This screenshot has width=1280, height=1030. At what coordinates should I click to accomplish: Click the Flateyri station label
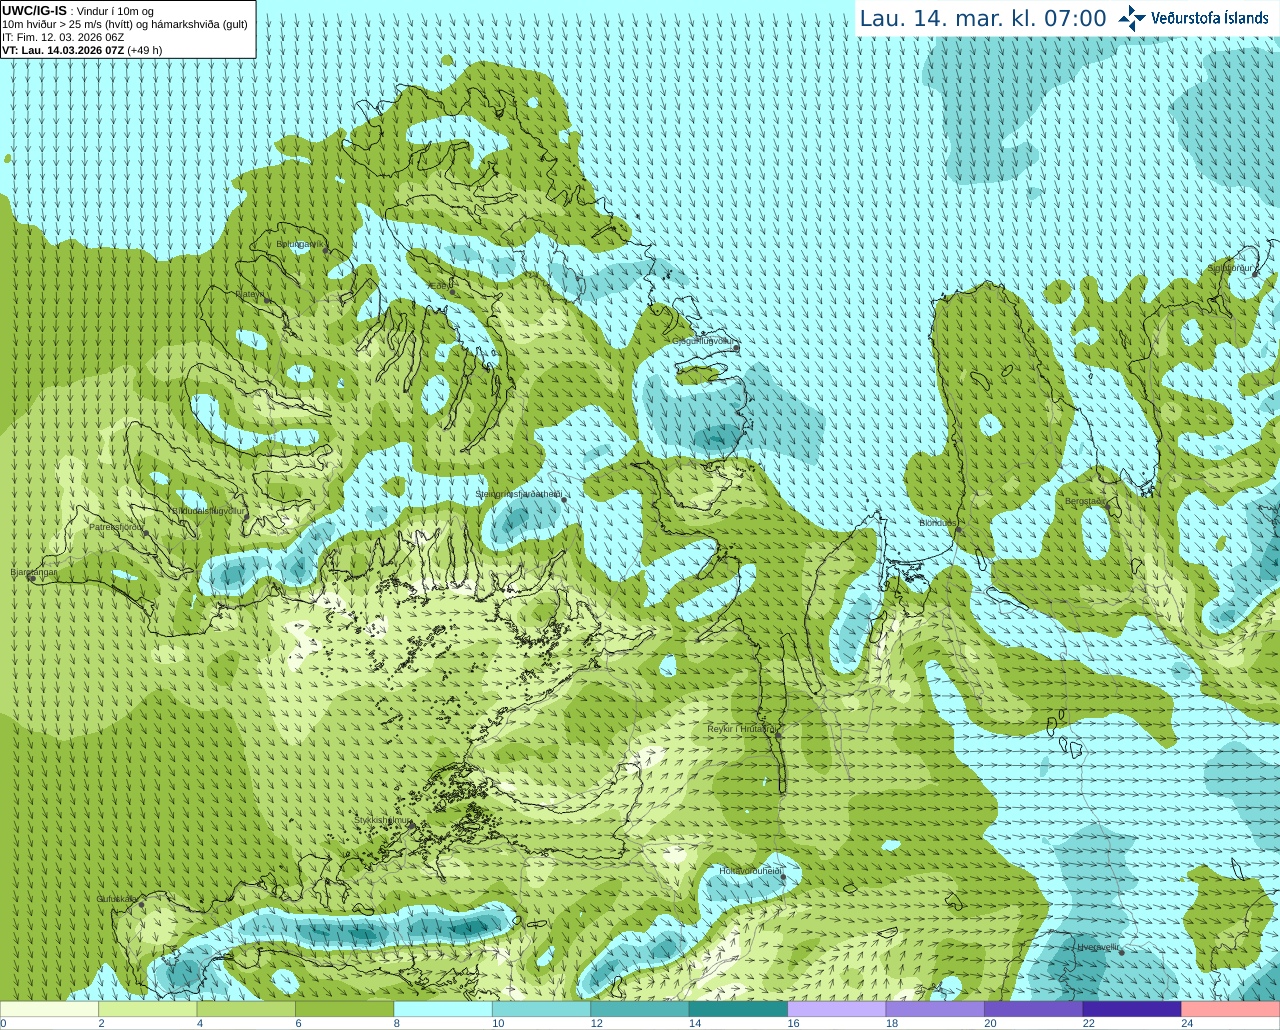pos(250,294)
